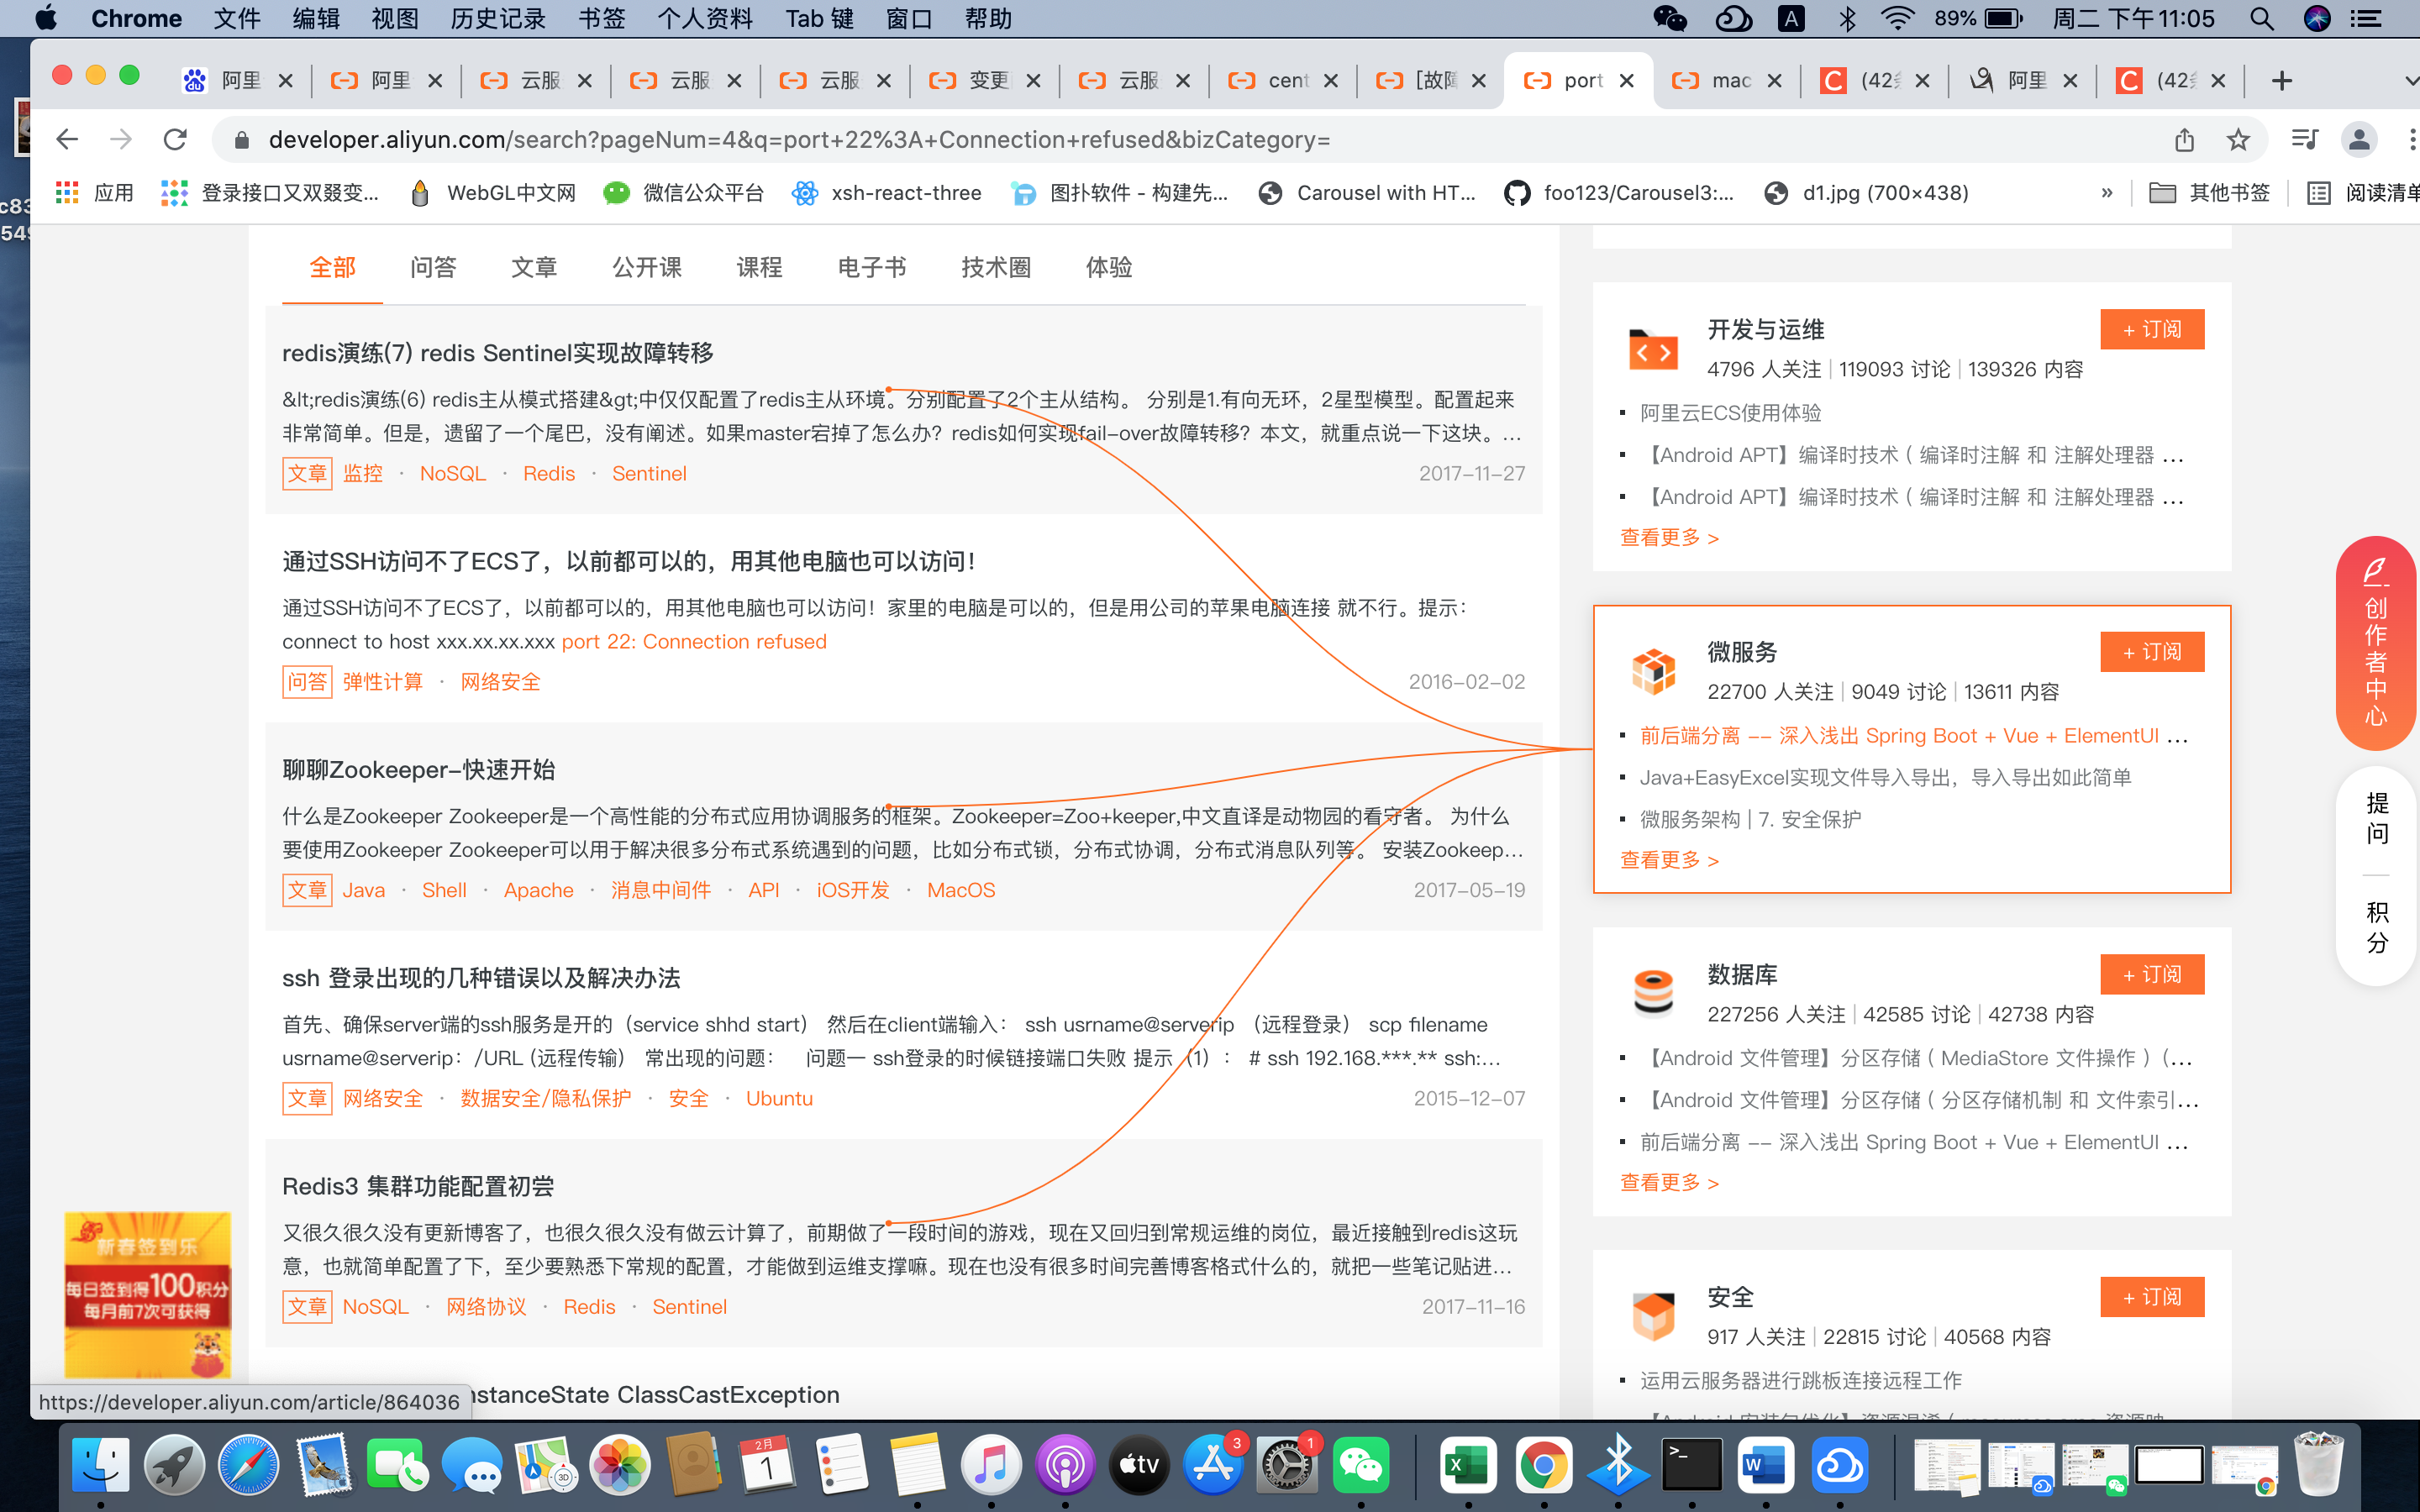The image size is (2420, 1512).
Task: Open the Redis3 集群功能配置初尝 article
Action: pos(418,1186)
